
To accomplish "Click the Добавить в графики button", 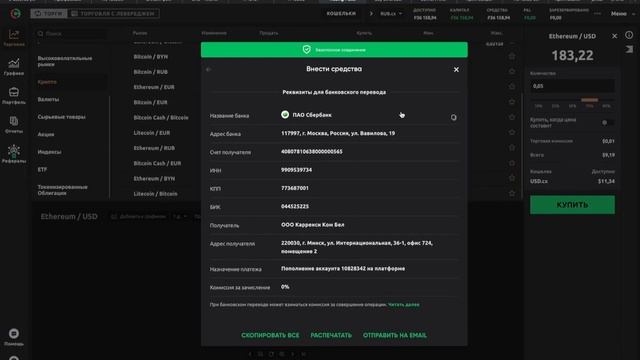I will pos(139,216).
